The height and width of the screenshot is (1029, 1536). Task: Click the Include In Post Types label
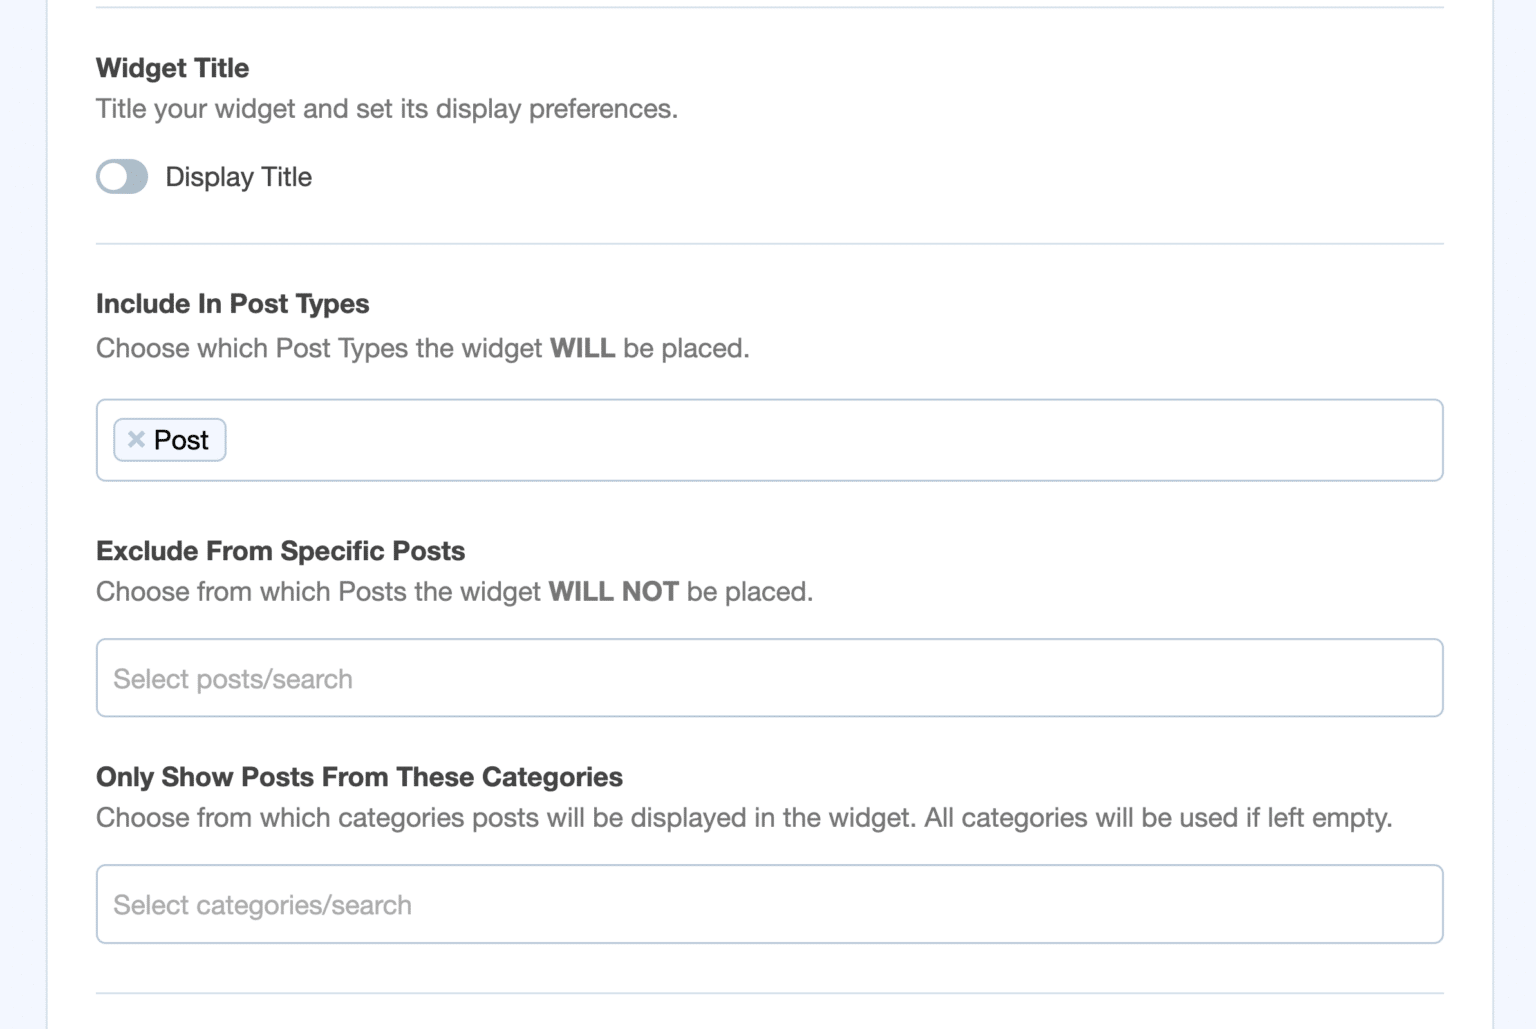tap(232, 304)
